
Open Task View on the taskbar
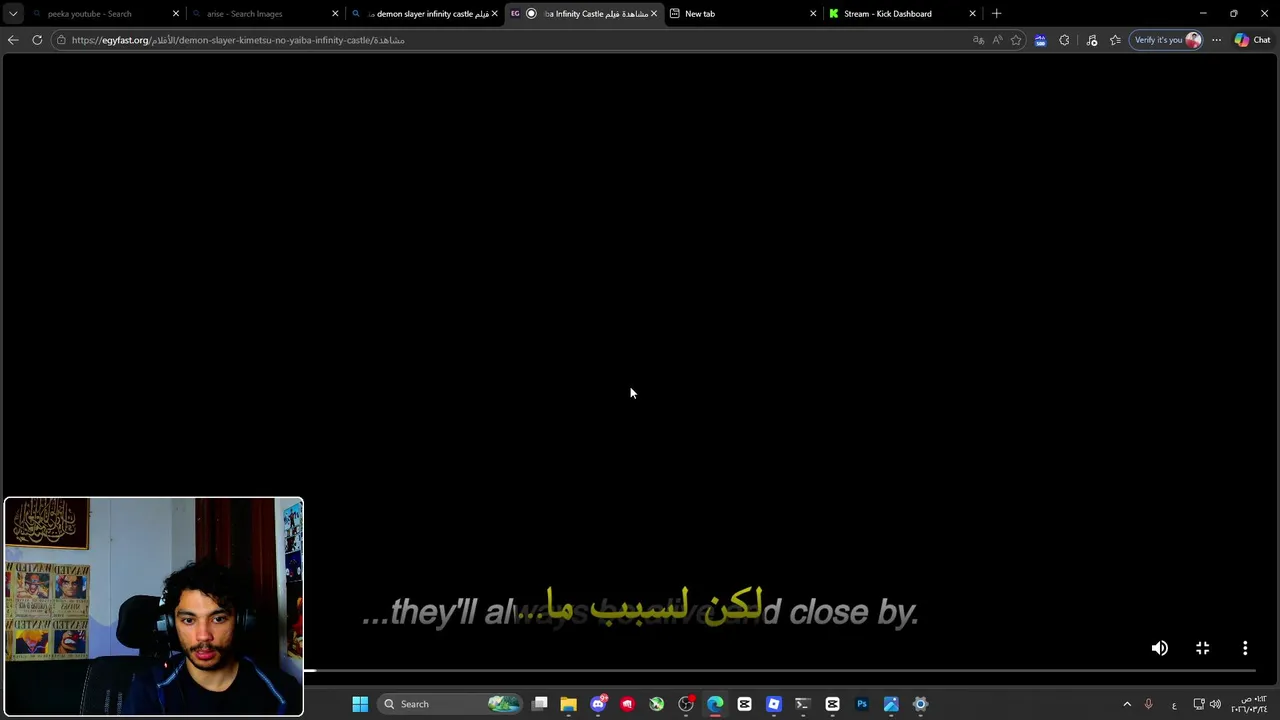540,704
